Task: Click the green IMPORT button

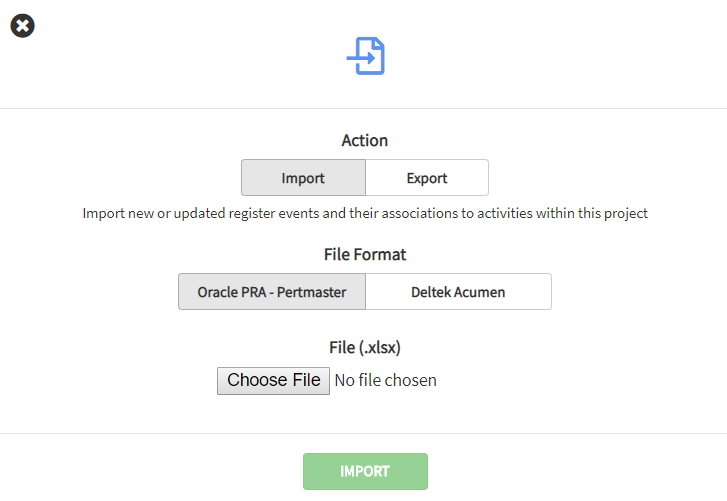Action: [365, 471]
